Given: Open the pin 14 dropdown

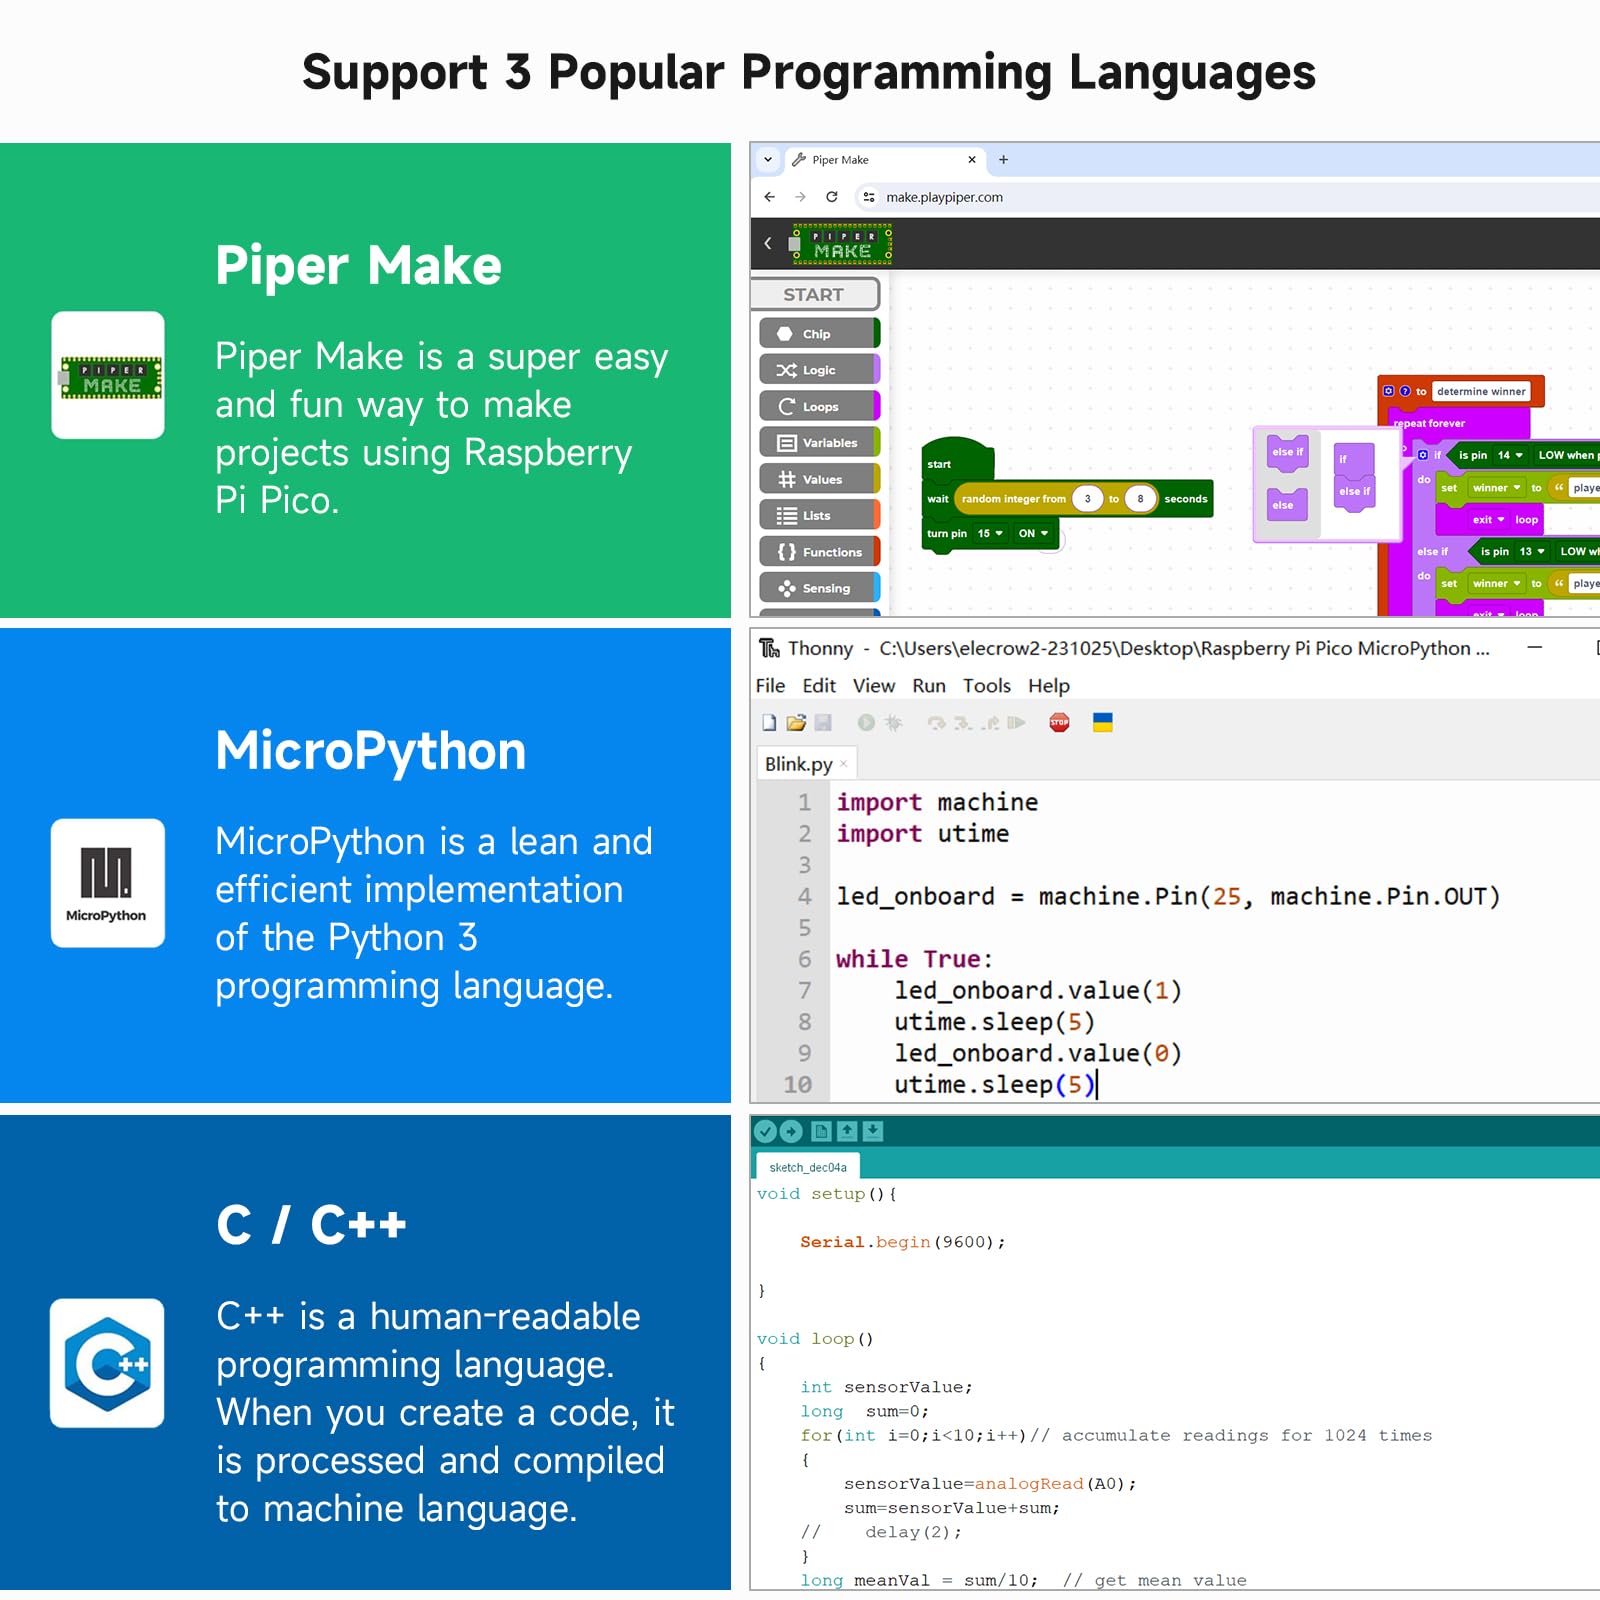Looking at the screenshot, I should [1510, 455].
